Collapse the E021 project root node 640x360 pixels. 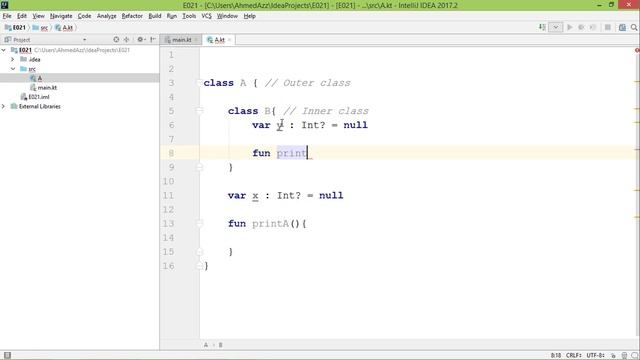pos(4,50)
